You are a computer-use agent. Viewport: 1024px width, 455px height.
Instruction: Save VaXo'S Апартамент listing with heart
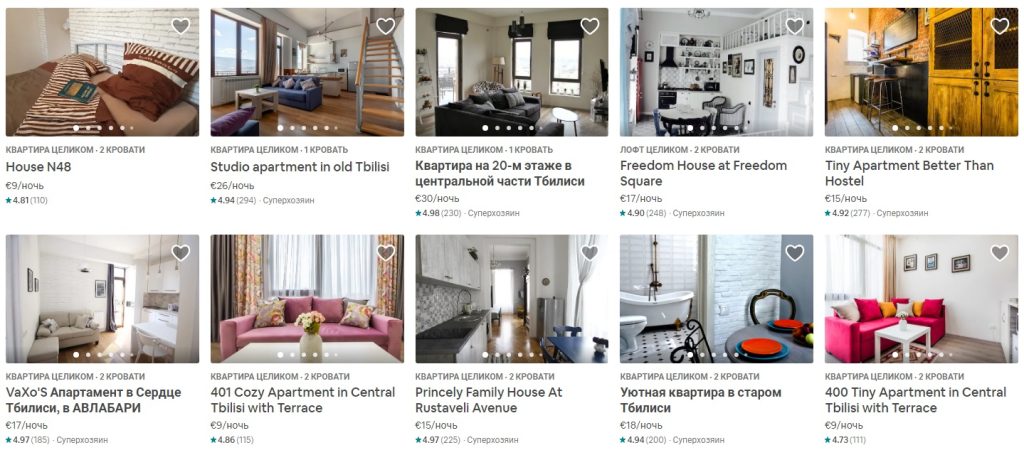(x=180, y=253)
